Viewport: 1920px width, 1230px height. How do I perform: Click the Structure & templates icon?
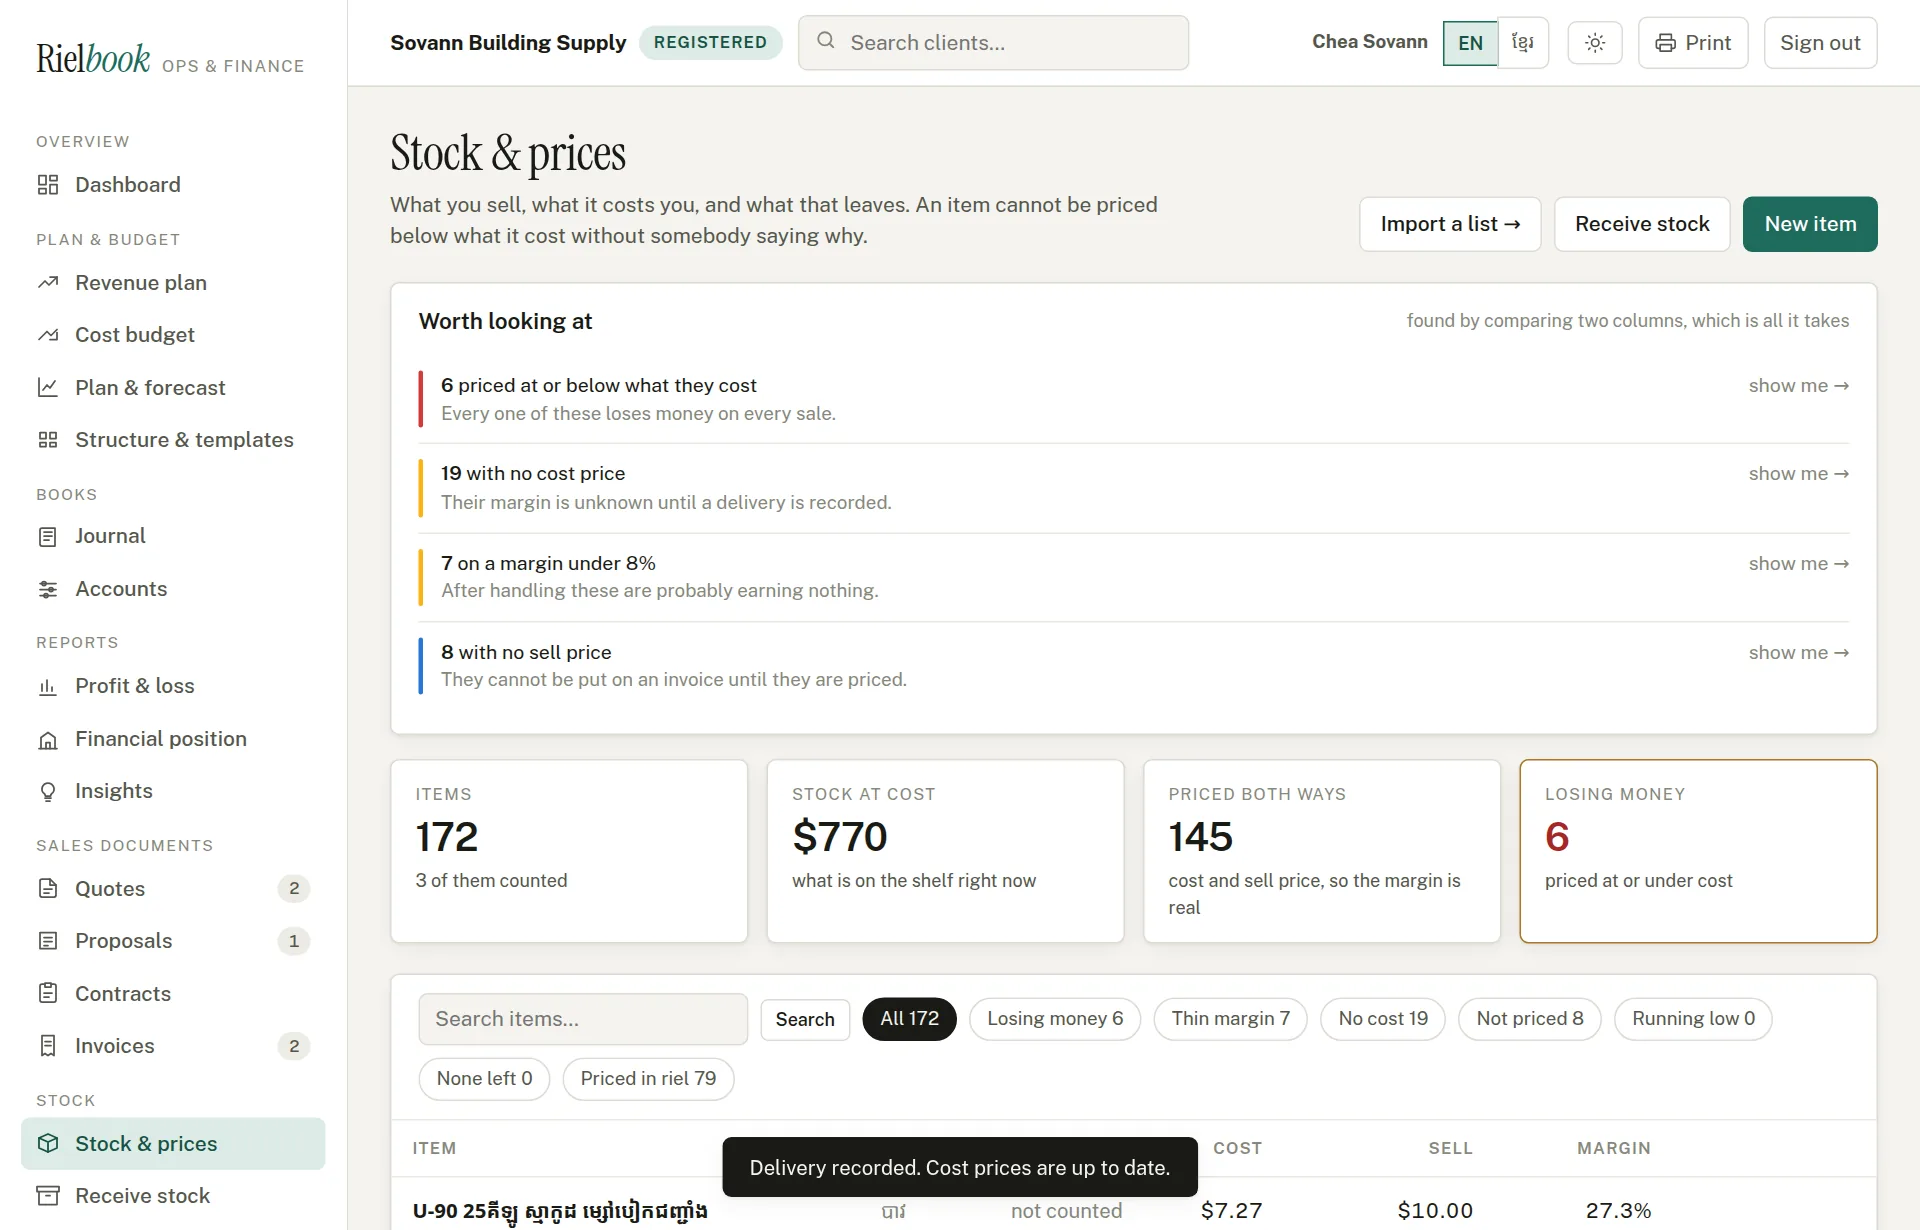click(48, 440)
